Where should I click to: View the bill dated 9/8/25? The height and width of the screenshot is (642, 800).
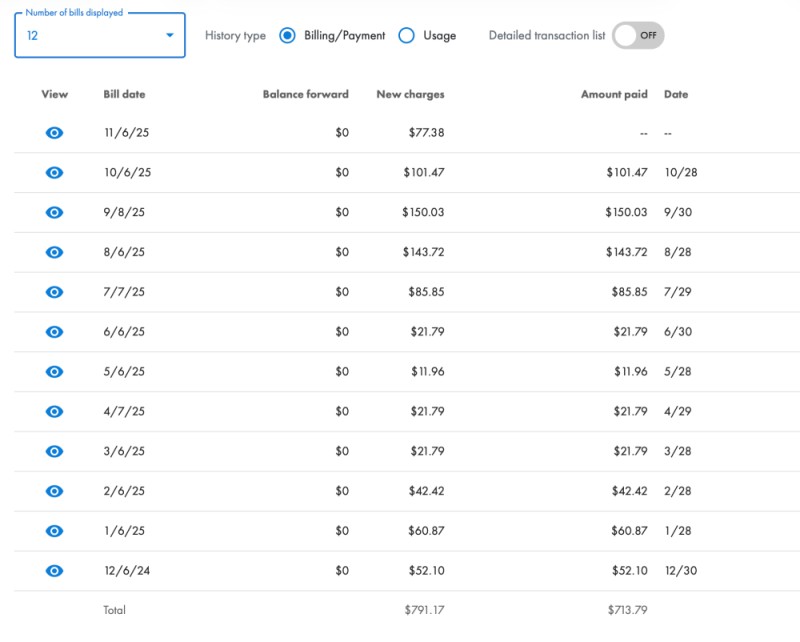click(x=53, y=212)
